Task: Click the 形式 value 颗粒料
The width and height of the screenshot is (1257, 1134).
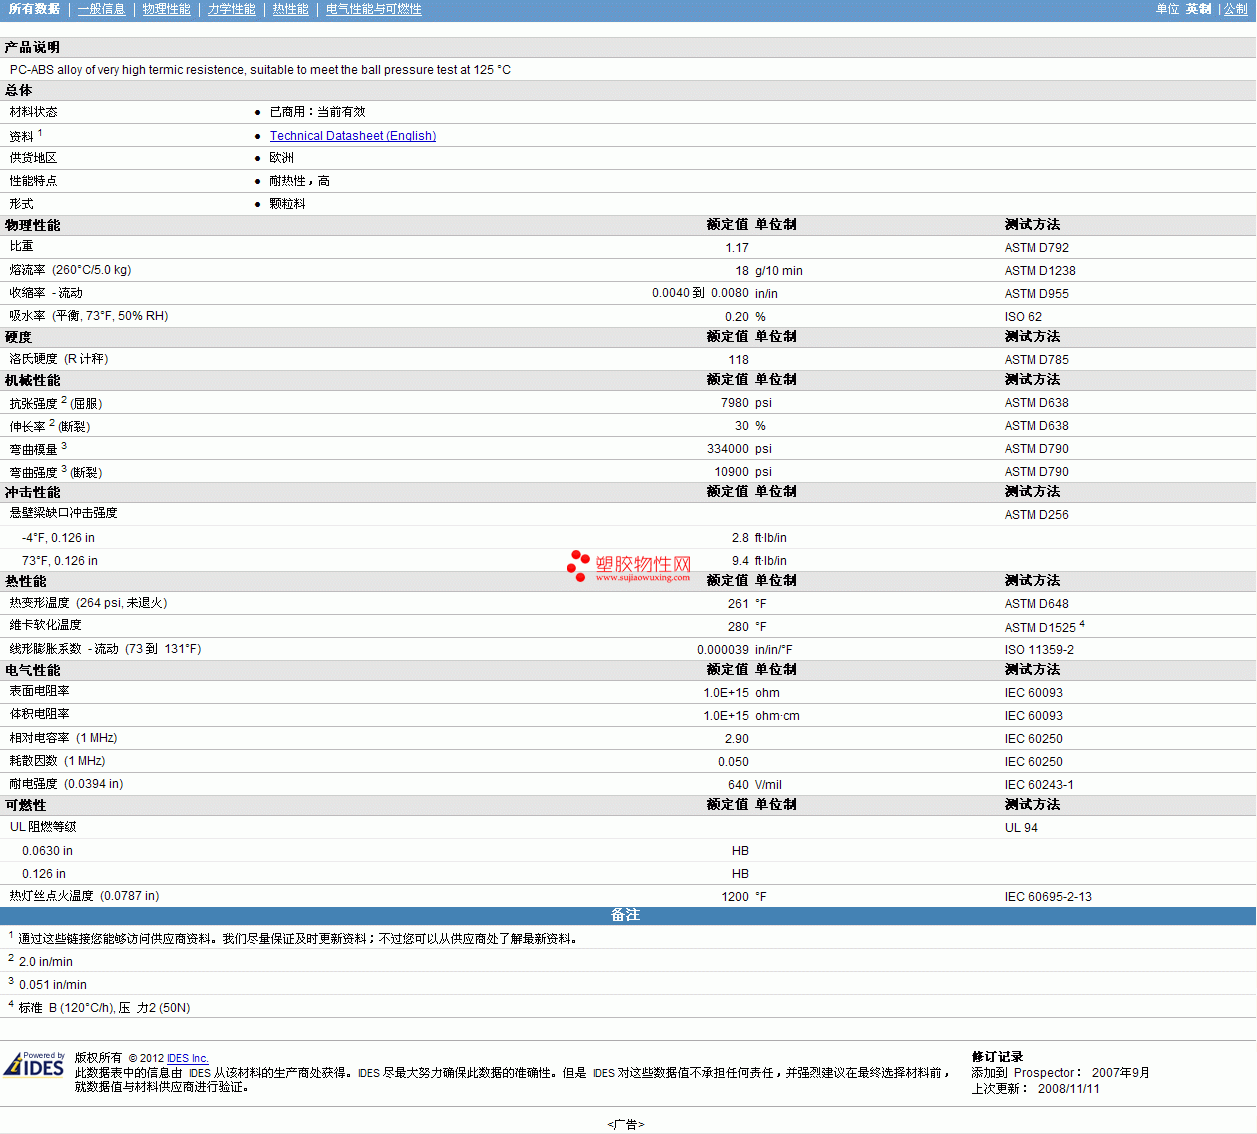Action: tap(288, 204)
